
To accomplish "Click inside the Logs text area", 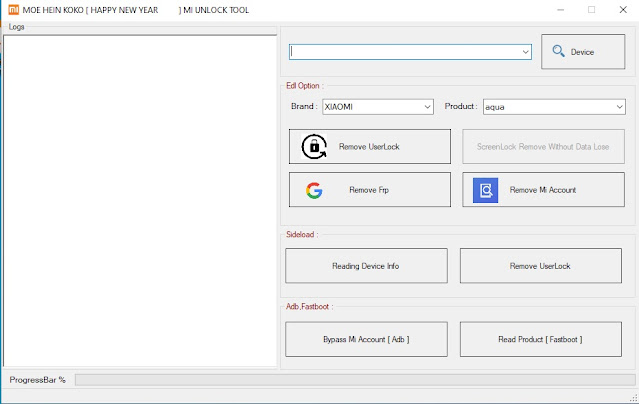I will [140, 201].
